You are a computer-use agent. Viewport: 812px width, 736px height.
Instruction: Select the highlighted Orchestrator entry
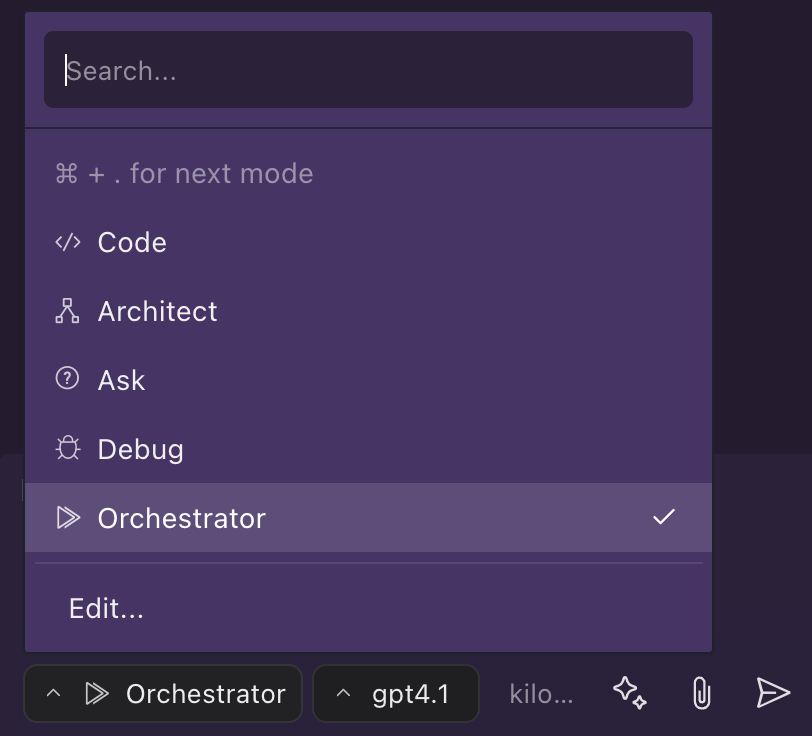coord(368,517)
